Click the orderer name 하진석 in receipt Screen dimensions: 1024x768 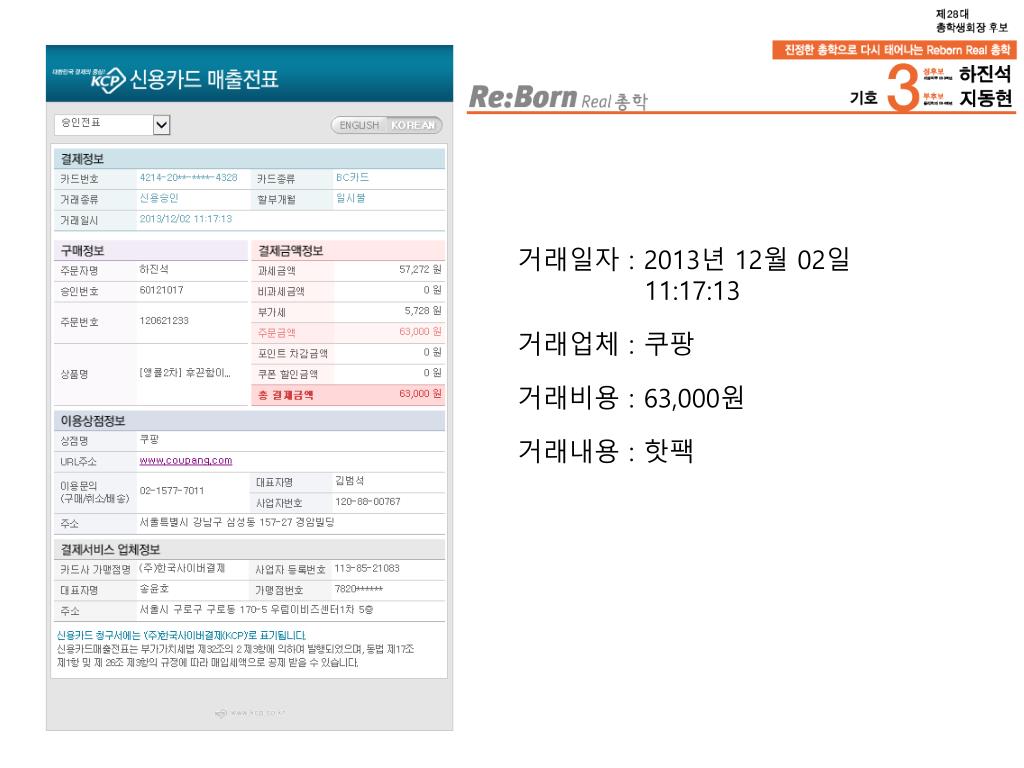154,269
